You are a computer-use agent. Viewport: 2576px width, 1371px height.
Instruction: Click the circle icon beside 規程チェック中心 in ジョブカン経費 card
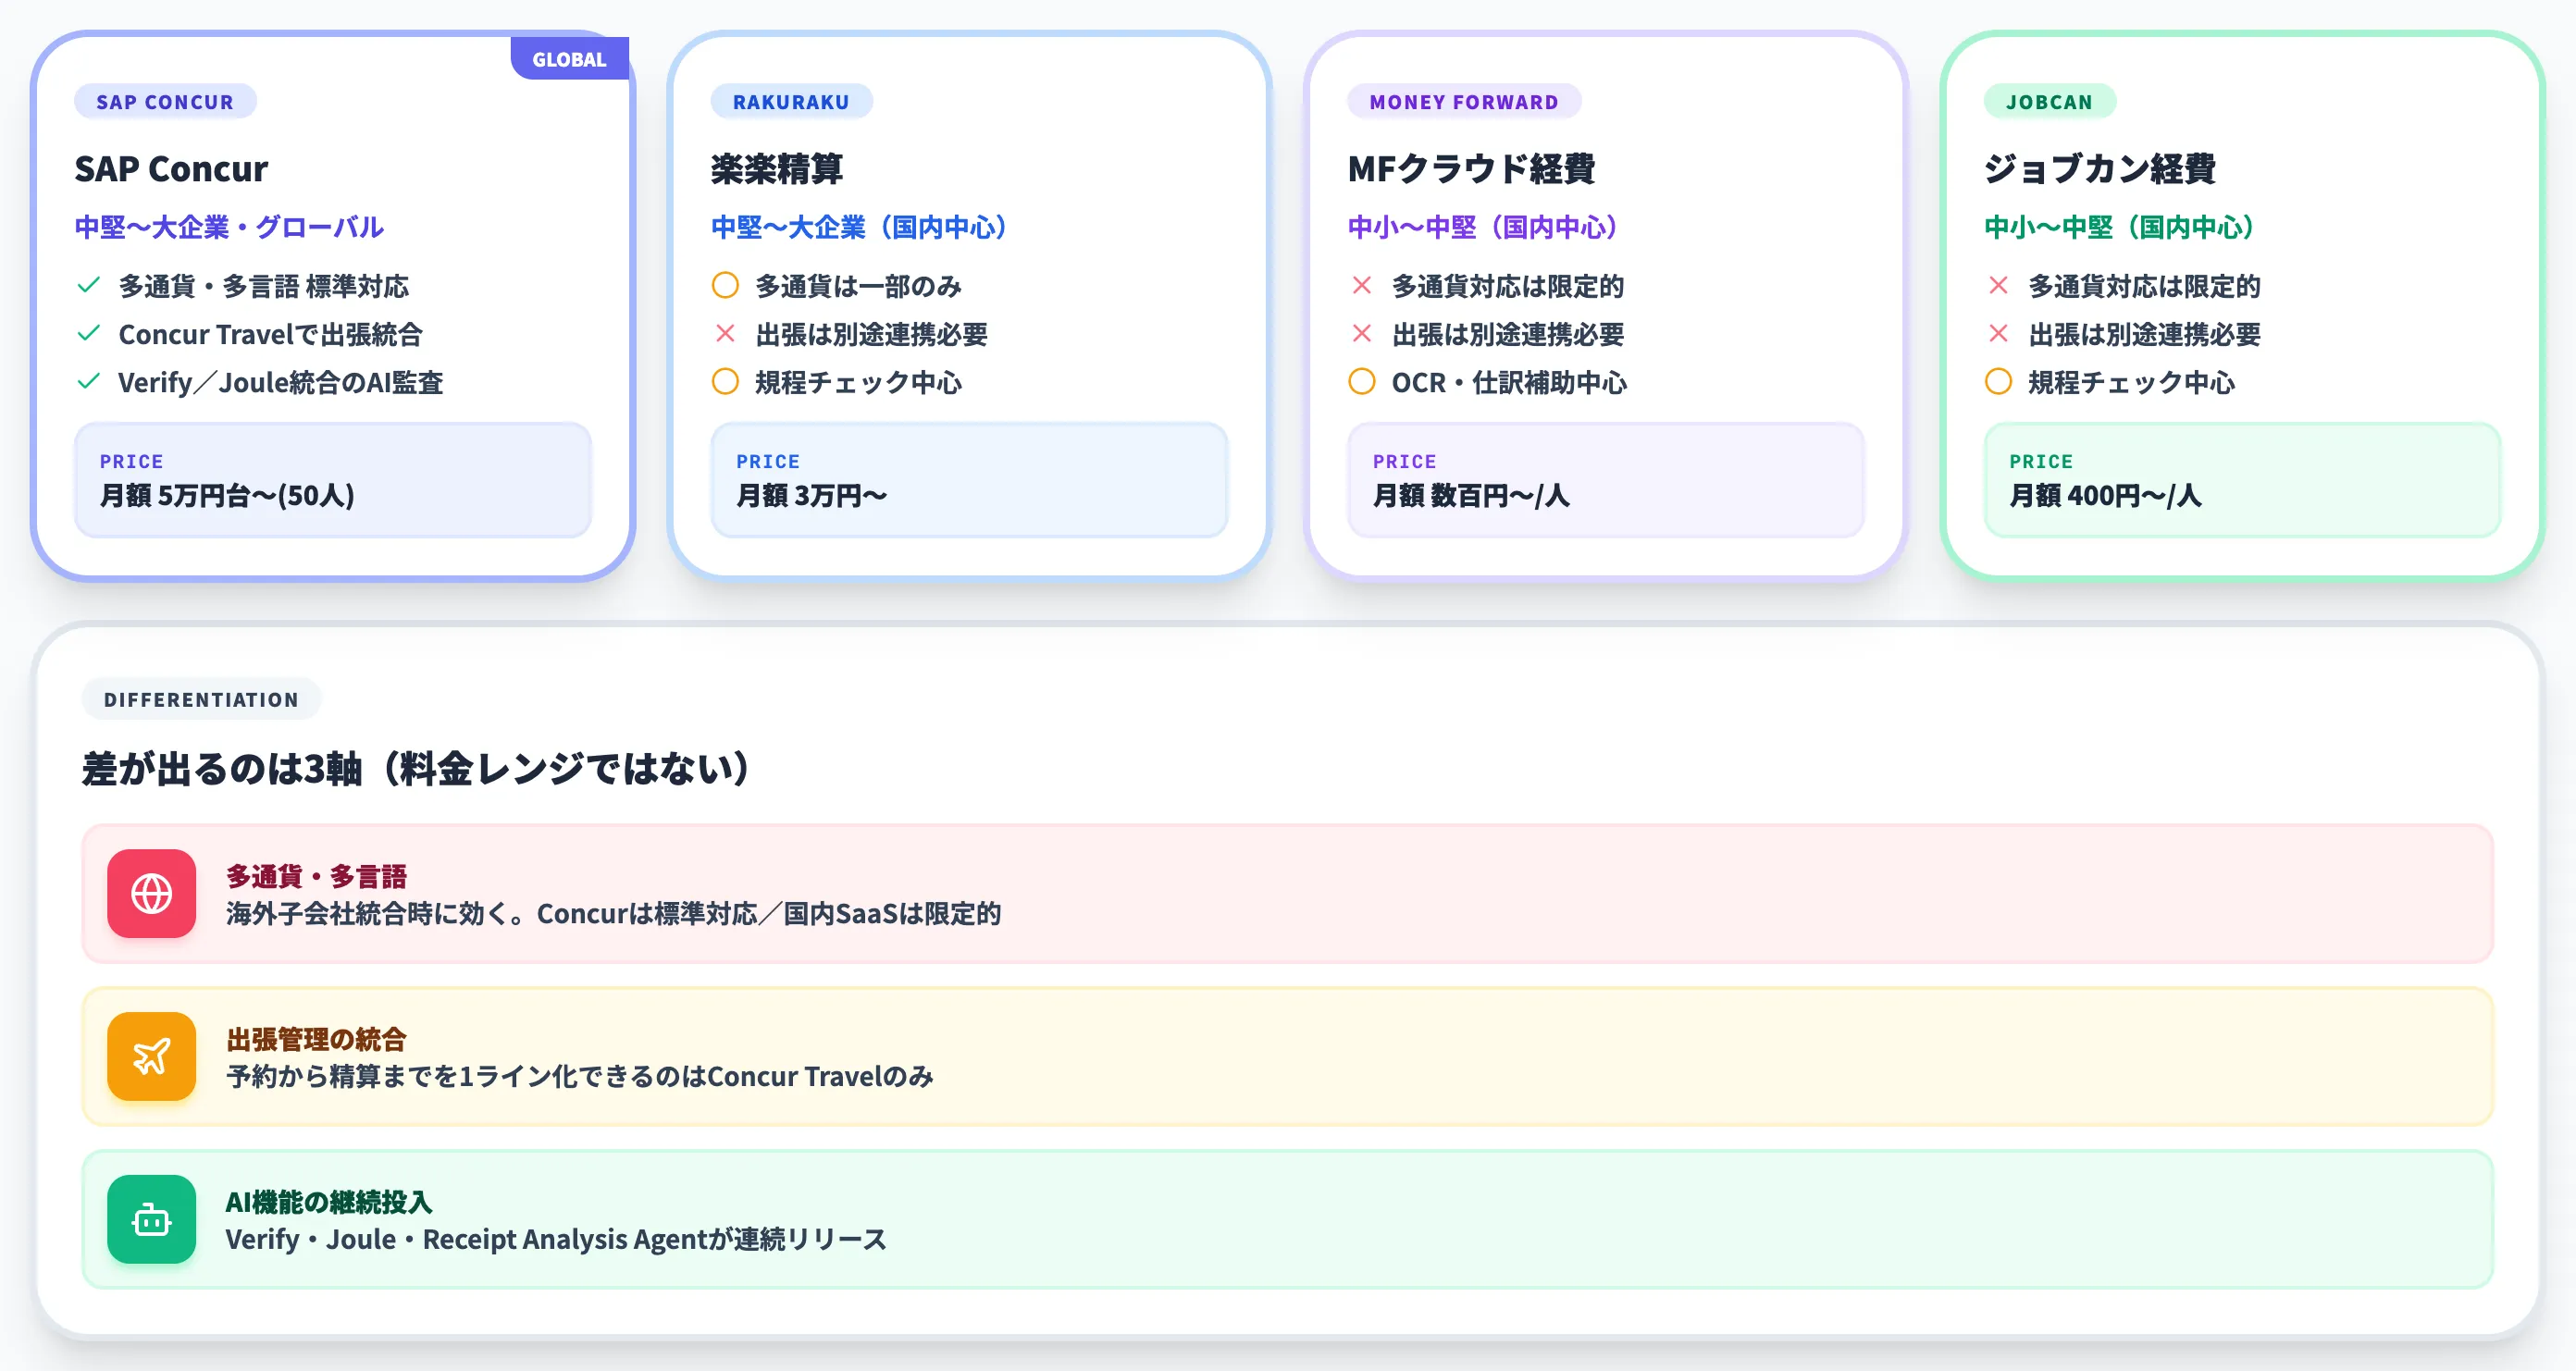click(1998, 381)
